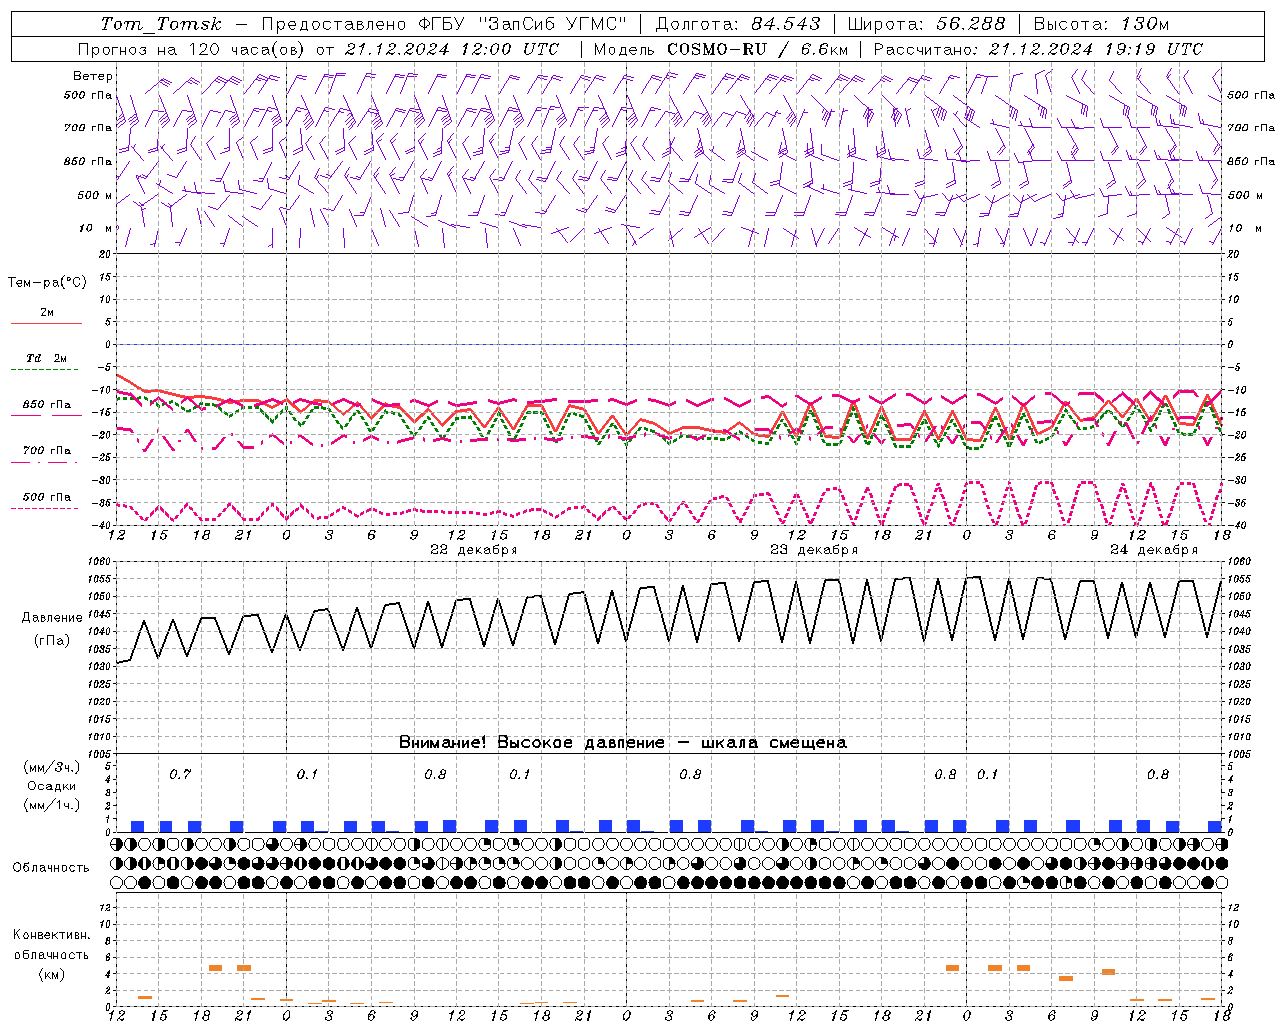Click the '(мм/1ч.)' precipitation unit label
Screen dimensions: 1280x1024
pyautogui.click(x=51, y=805)
